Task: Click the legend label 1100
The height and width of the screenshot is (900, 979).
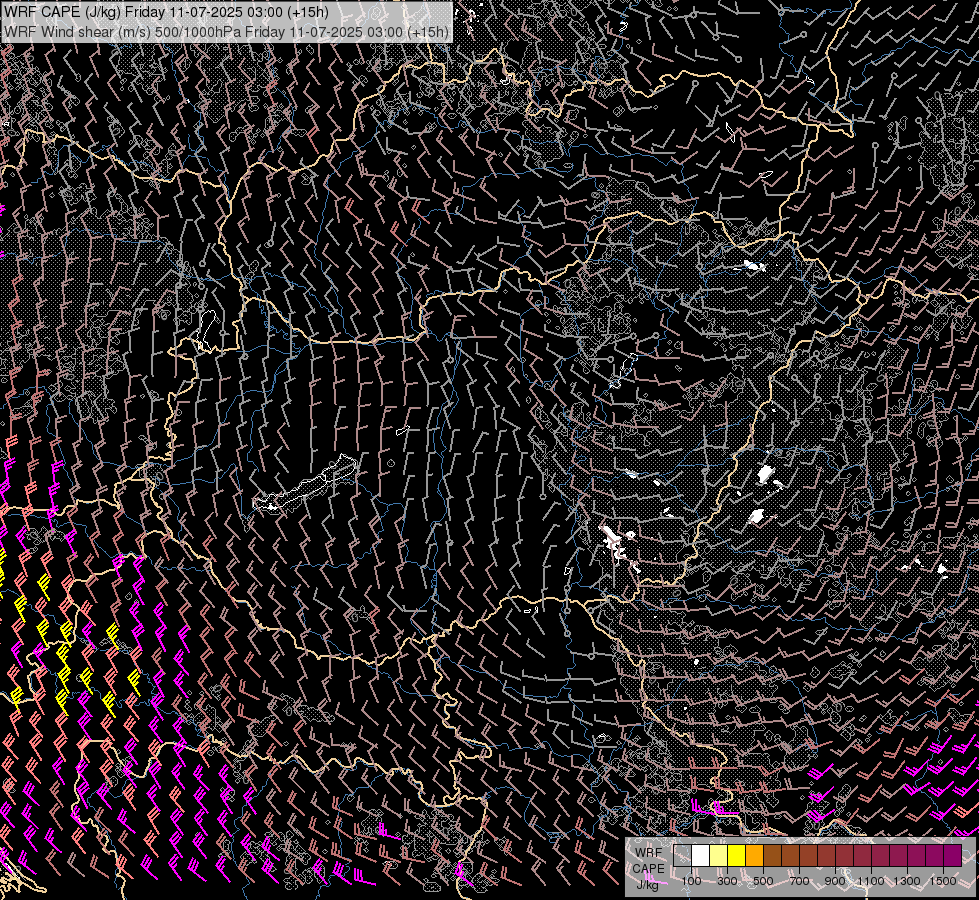Action: click(x=871, y=881)
